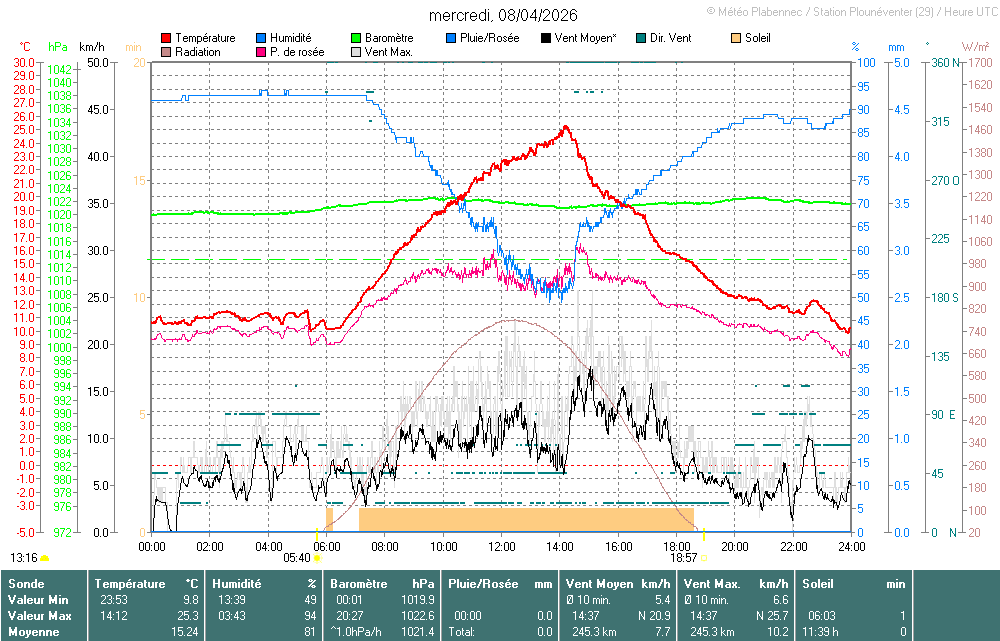Click the Sonde header in the summary table

[25, 583]
